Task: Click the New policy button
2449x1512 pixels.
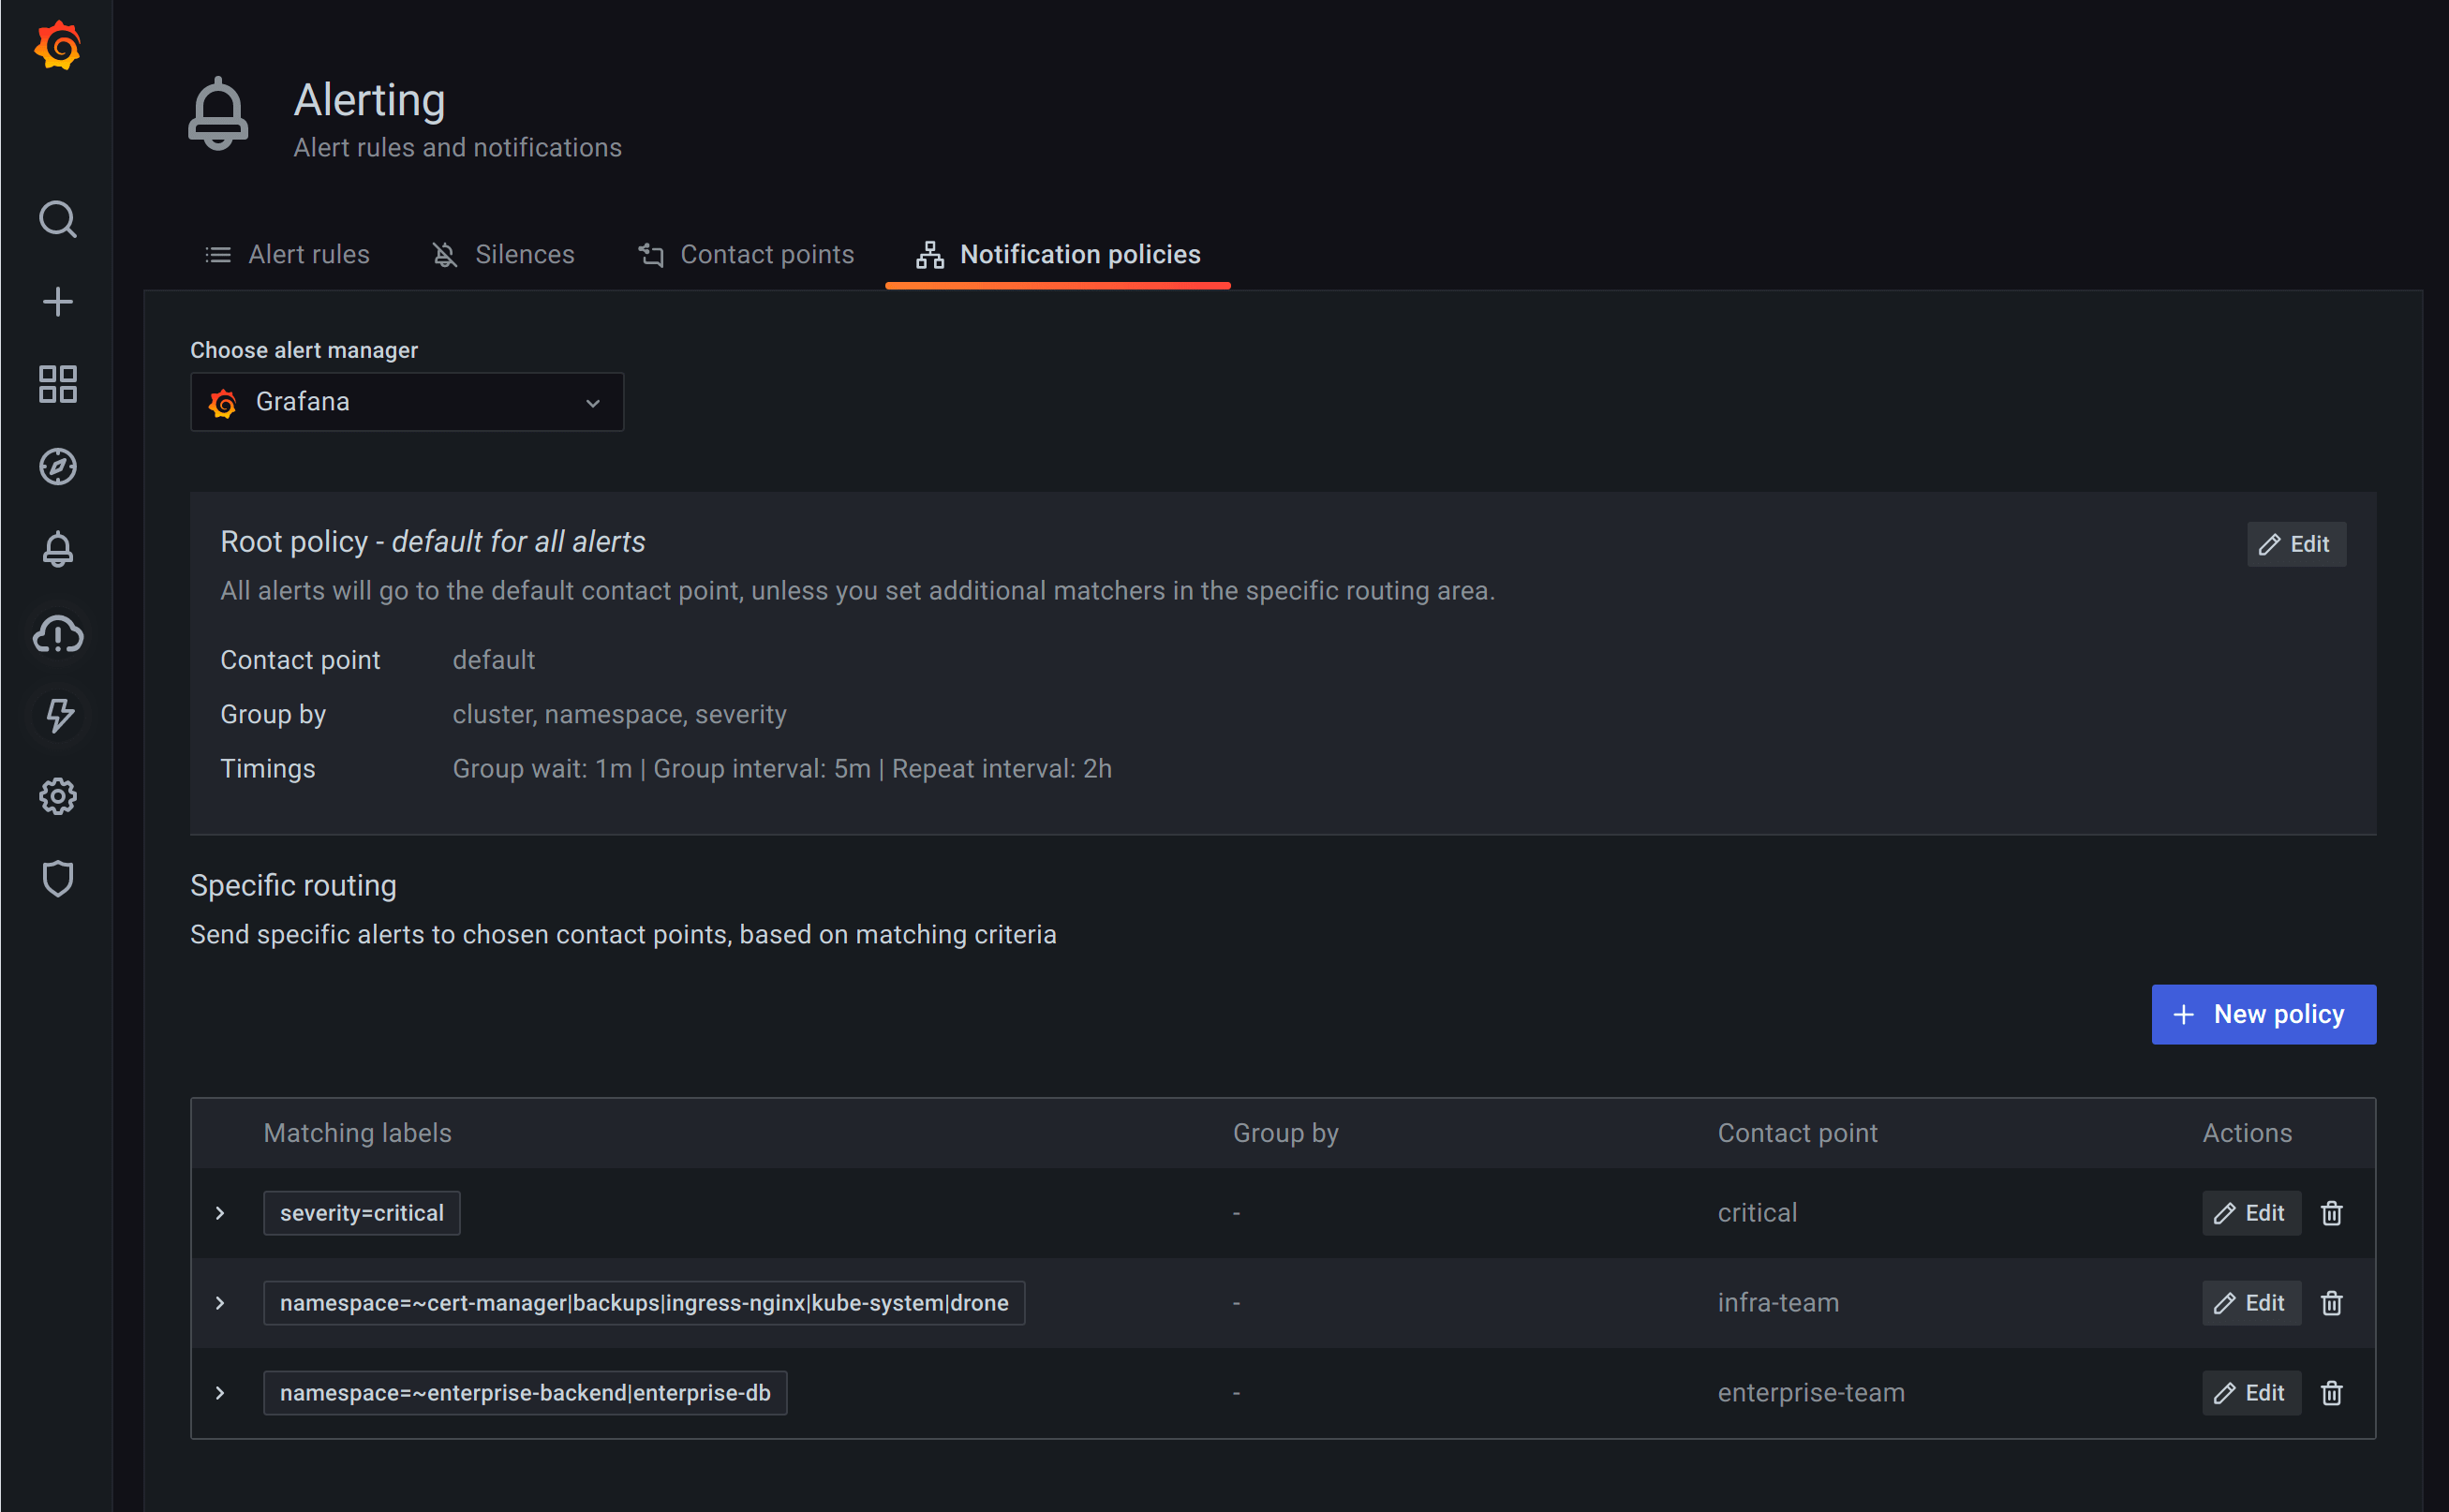Action: click(x=2263, y=1014)
